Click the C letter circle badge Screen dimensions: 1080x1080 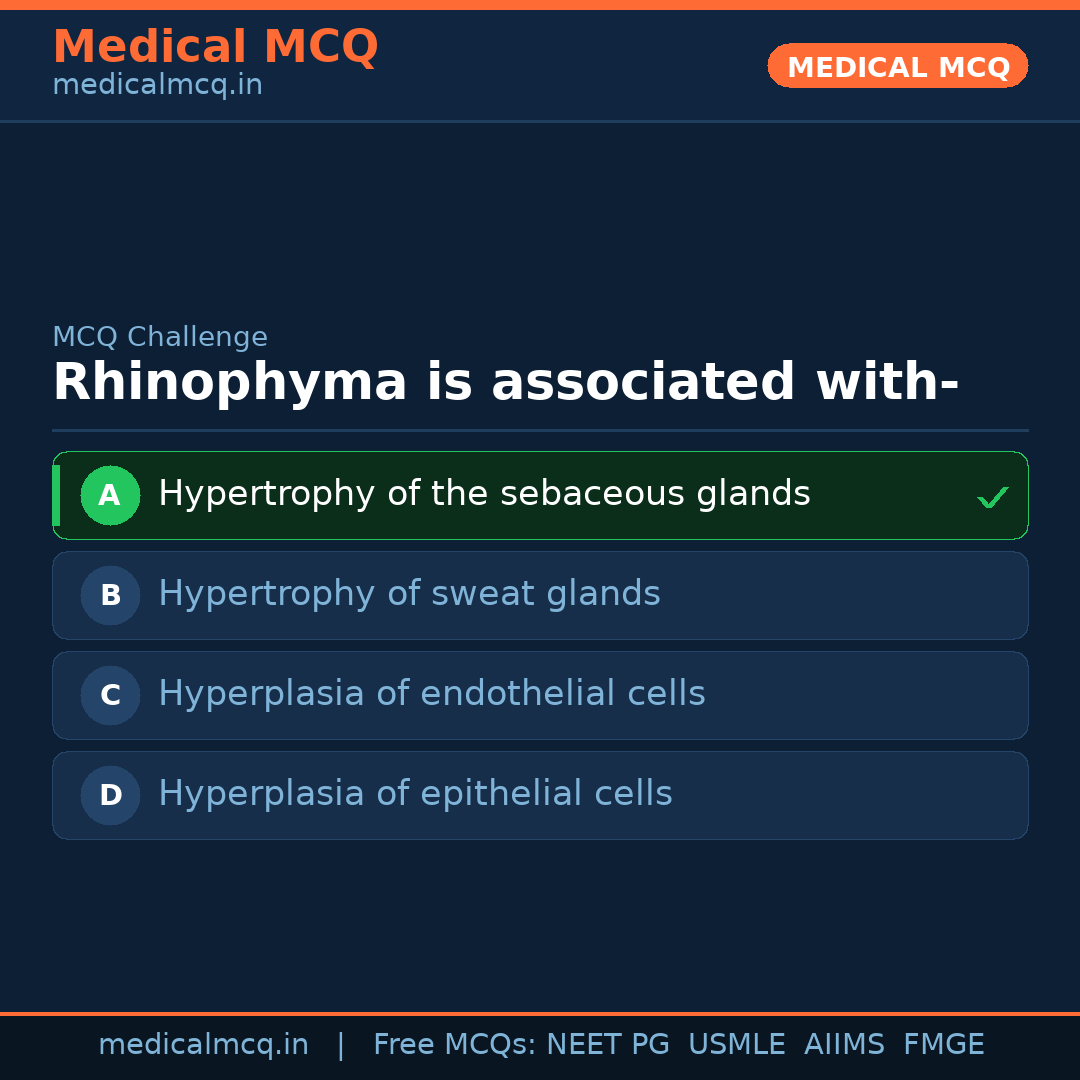coord(110,696)
